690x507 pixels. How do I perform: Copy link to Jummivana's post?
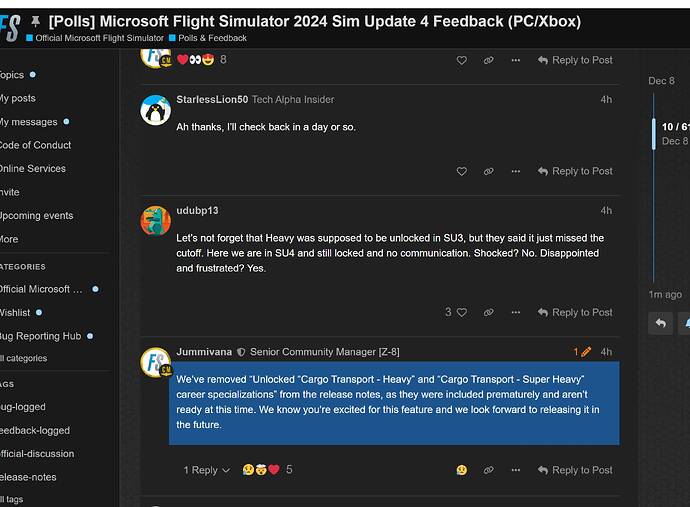[x=489, y=470]
